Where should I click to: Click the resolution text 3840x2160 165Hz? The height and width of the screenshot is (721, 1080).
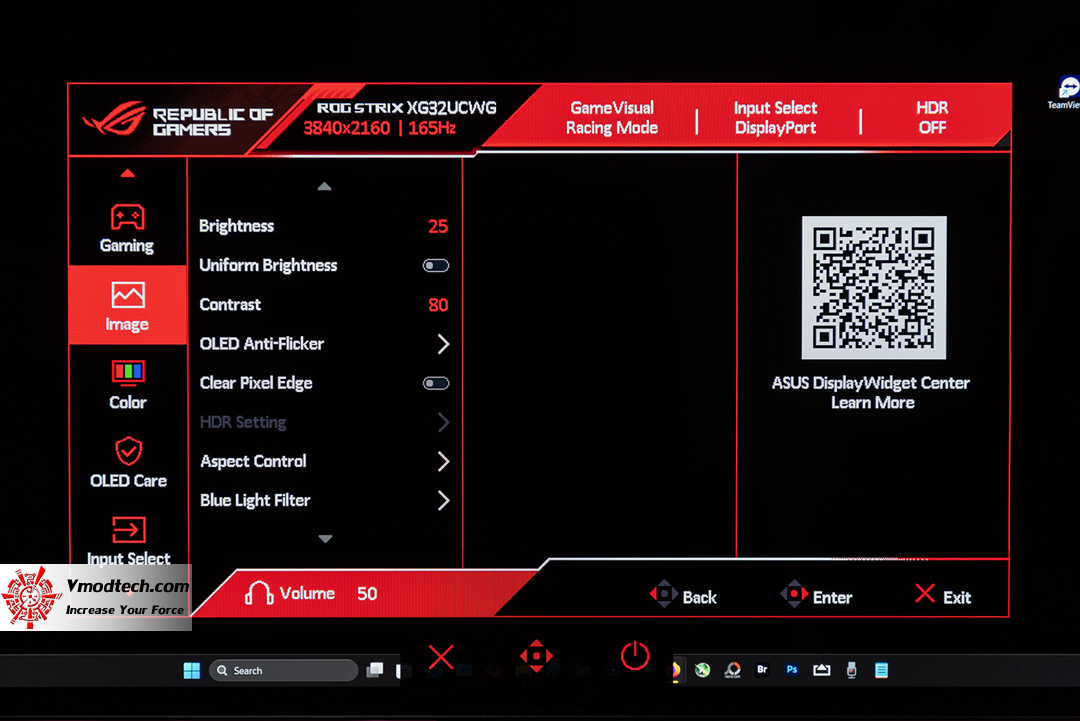coord(380,128)
